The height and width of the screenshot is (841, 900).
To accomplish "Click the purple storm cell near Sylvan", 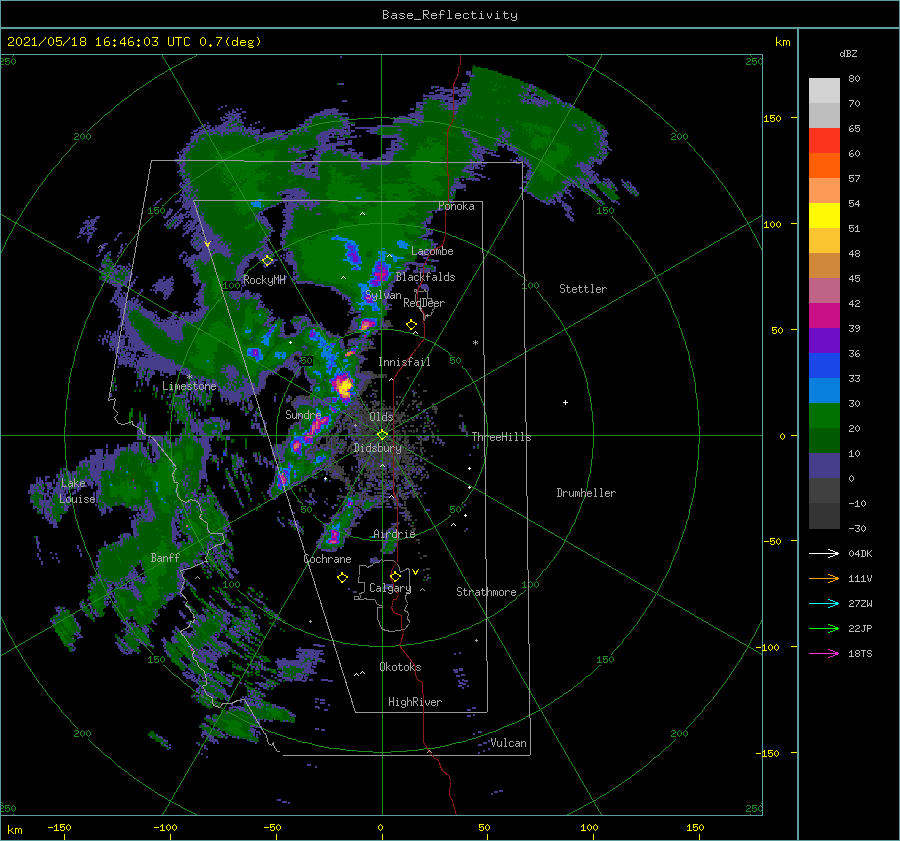I will tap(380, 271).
